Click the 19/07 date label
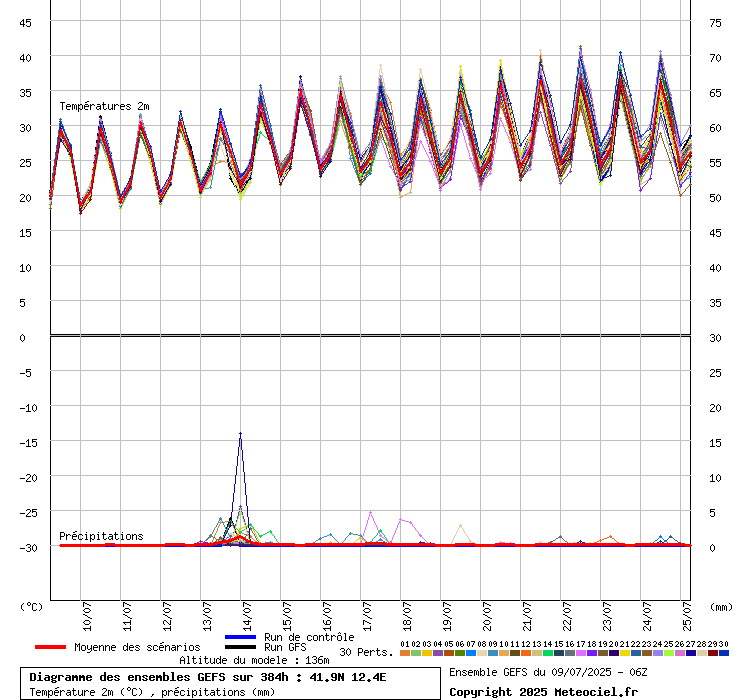 (x=447, y=616)
